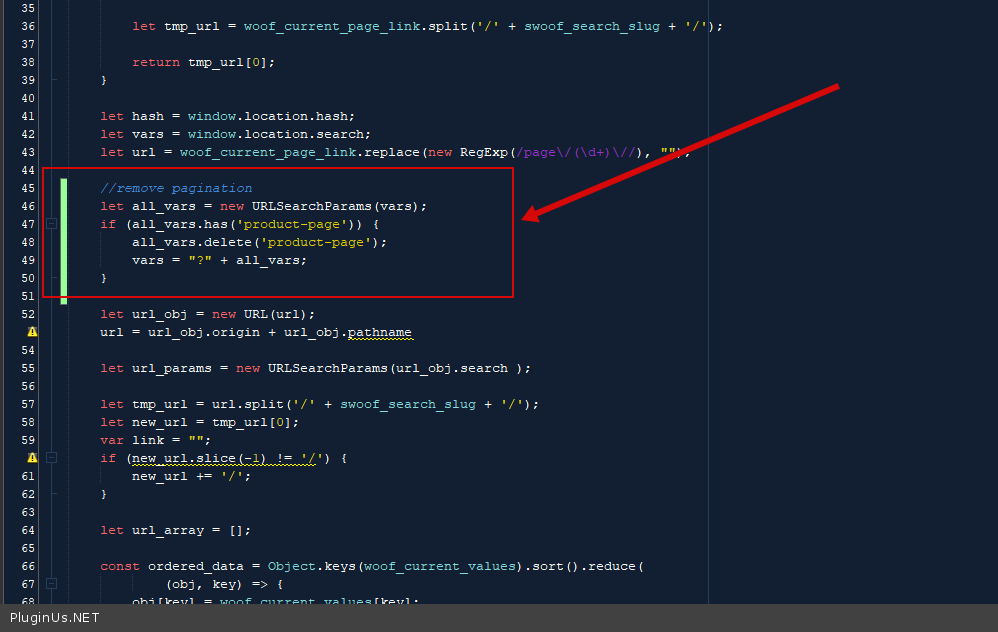Collapse the (obj, key) arrow function block

pos(52,584)
